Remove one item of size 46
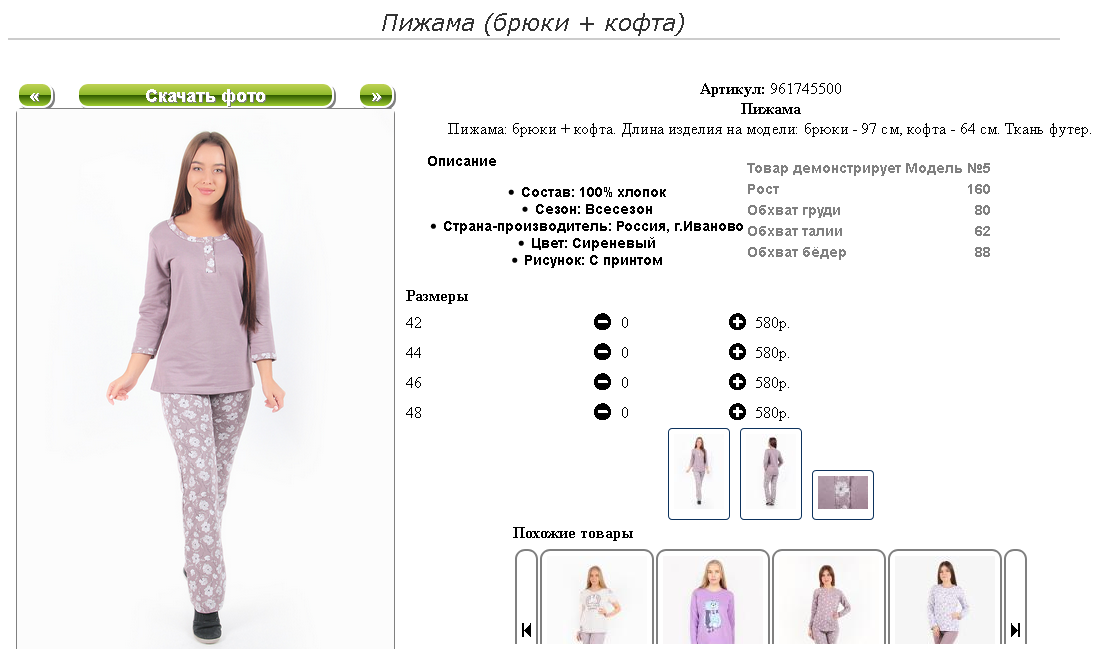The height and width of the screenshot is (649, 1119). point(602,382)
